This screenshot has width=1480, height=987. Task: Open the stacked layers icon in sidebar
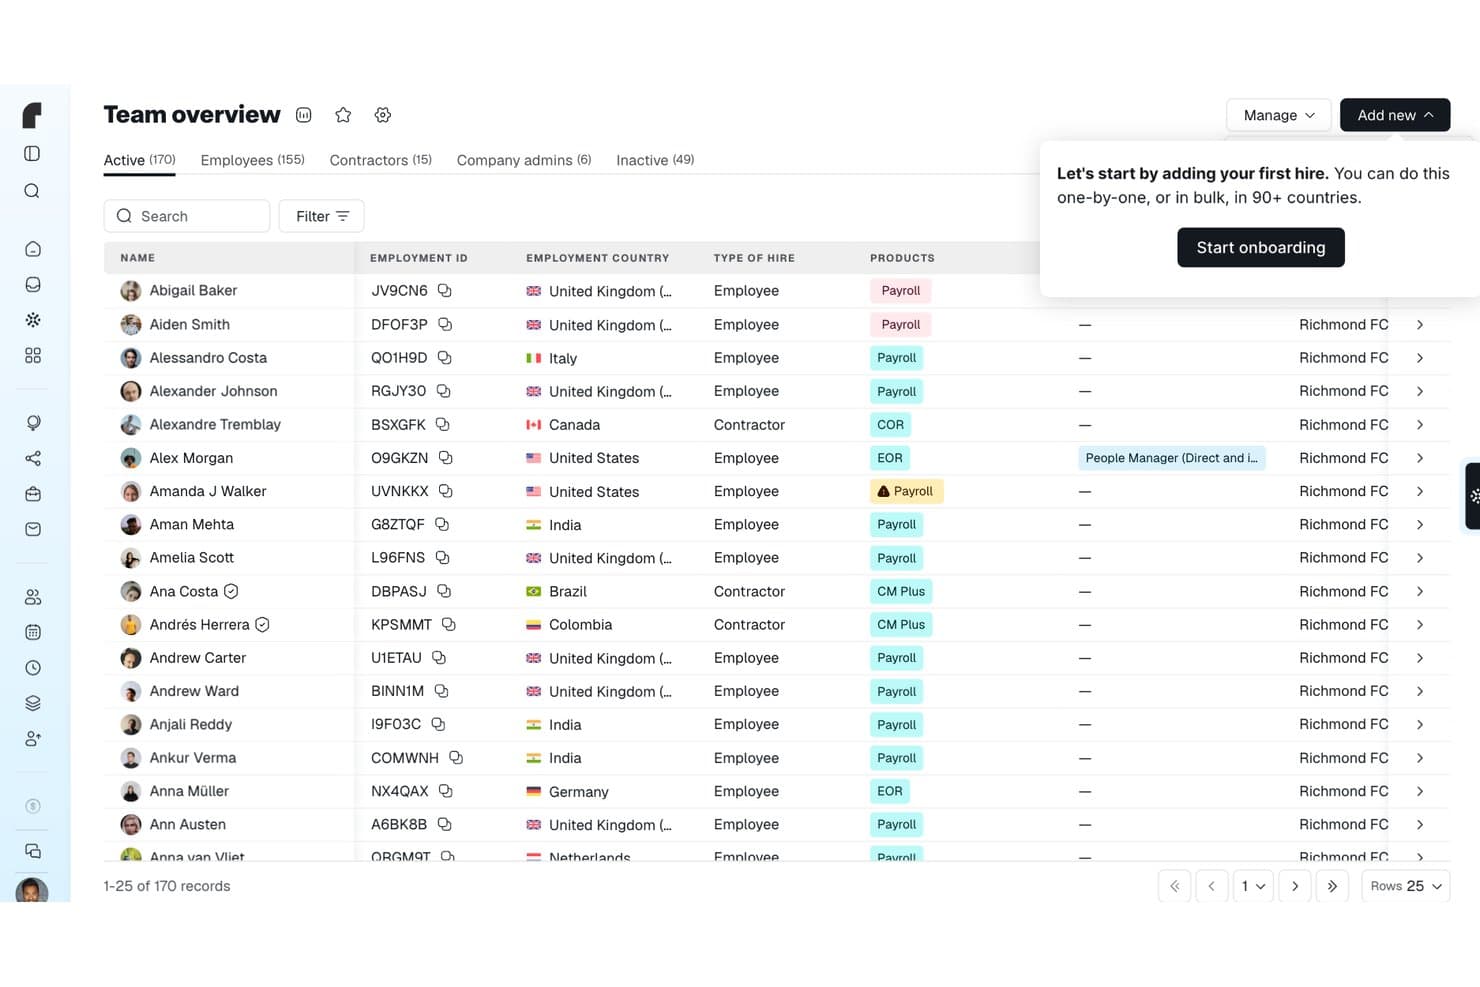[33, 703]
